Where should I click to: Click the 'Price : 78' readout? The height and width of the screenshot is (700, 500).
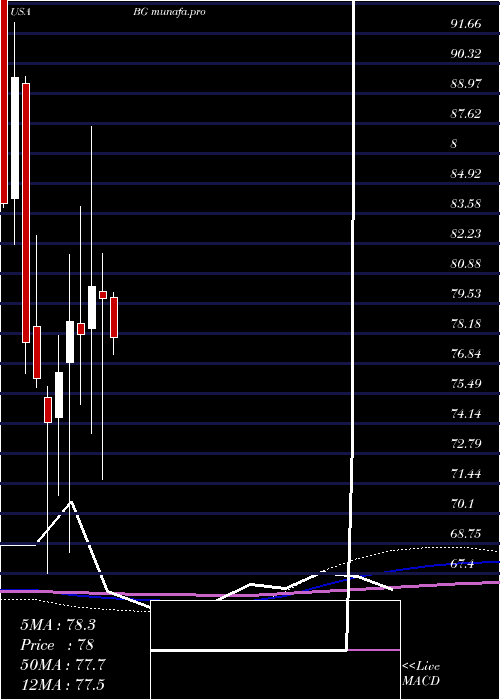(x=57, y=645)
